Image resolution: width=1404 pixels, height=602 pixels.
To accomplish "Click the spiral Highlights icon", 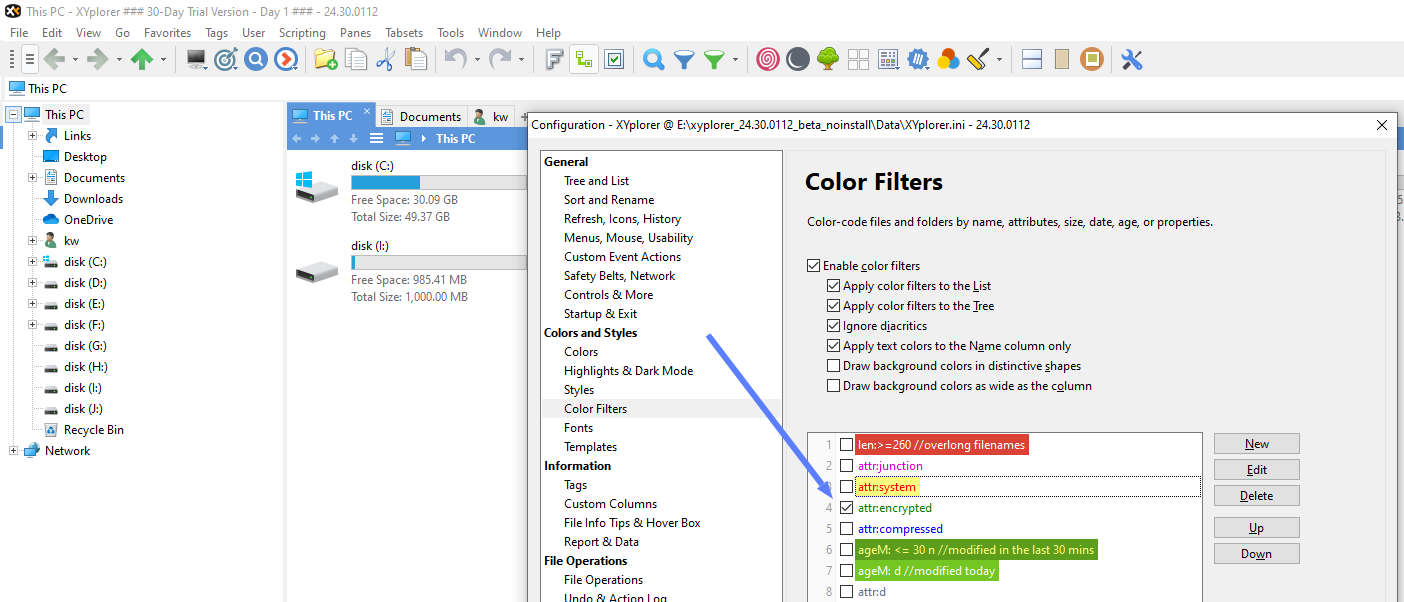I will pyautogui.click(x=767, y=59).
